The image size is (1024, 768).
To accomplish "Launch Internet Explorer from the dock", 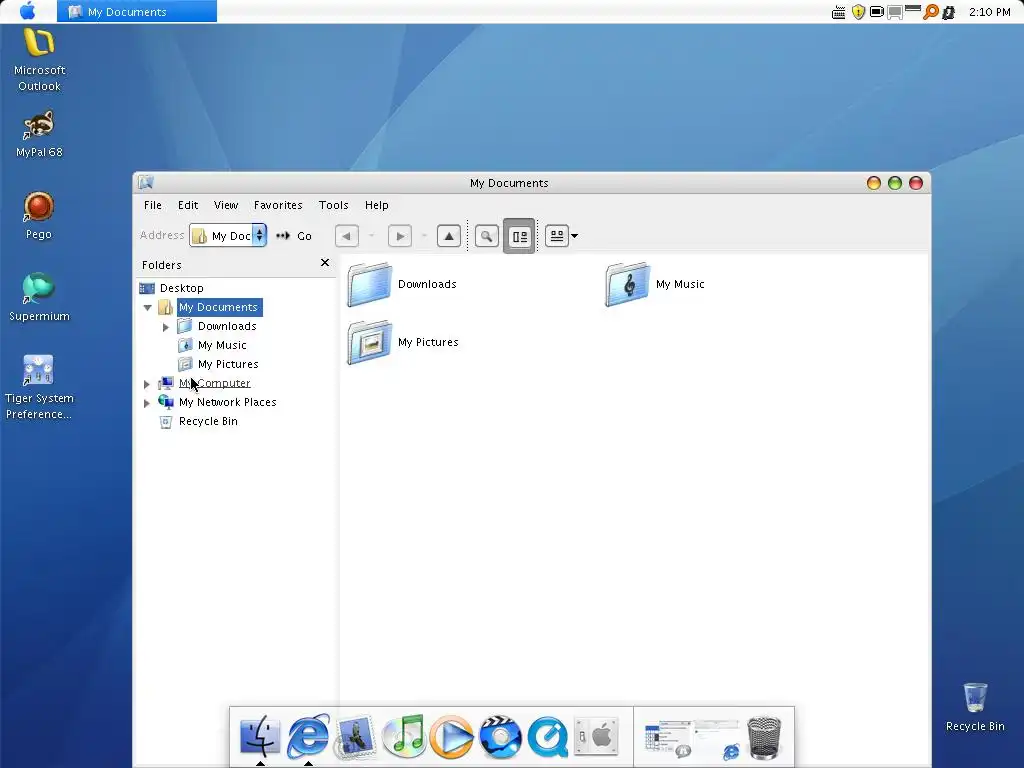I will click(308, 736).
